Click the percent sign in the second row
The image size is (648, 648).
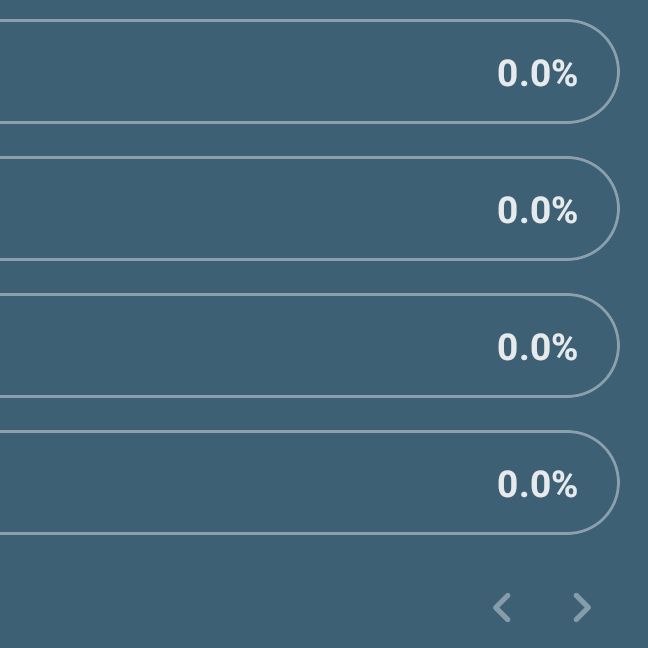[565, 210]
